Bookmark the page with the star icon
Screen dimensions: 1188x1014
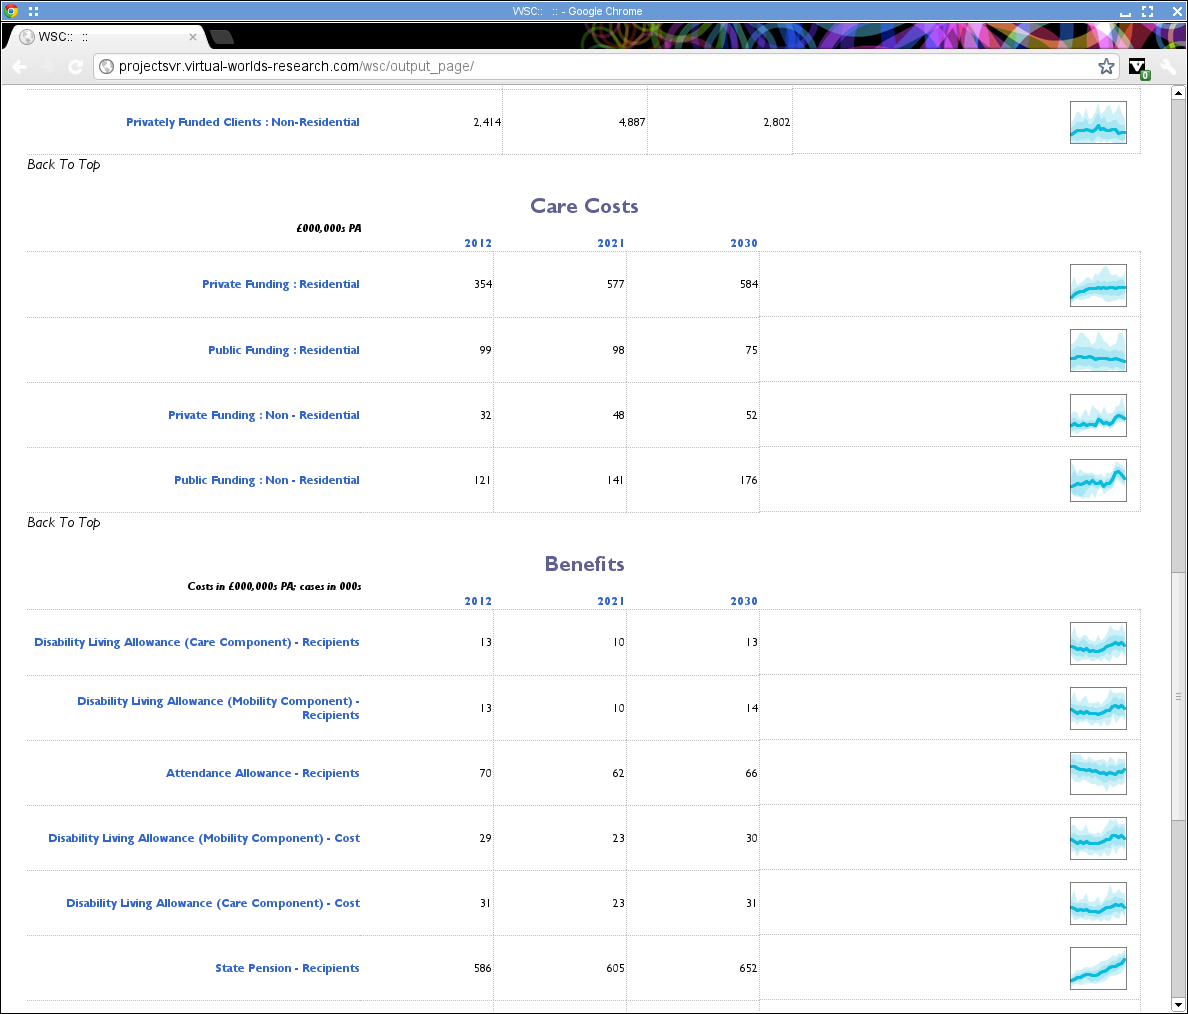(x=1106, y=66)
